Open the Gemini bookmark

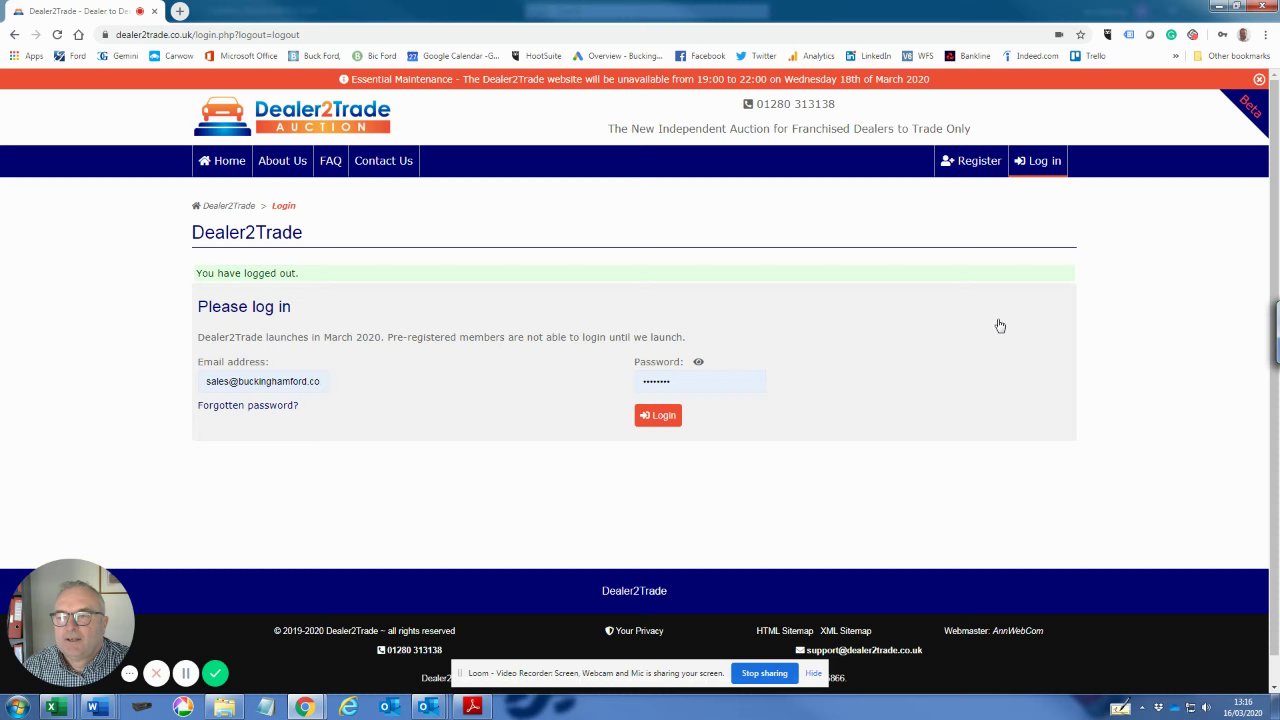[x=118, y=56]
